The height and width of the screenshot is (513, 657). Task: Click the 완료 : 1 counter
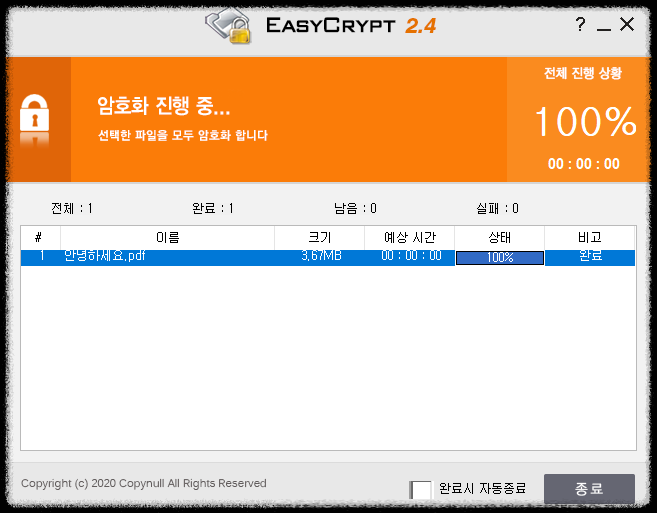tap(213, 208)
